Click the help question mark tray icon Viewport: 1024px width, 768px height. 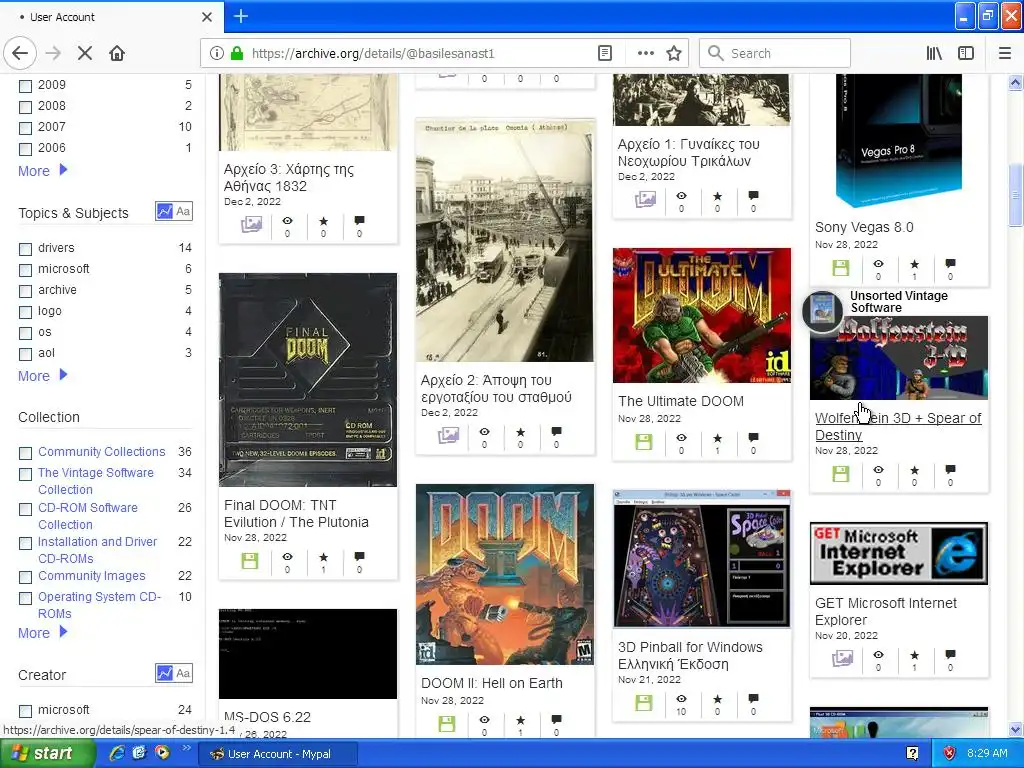tap(912, 754)
